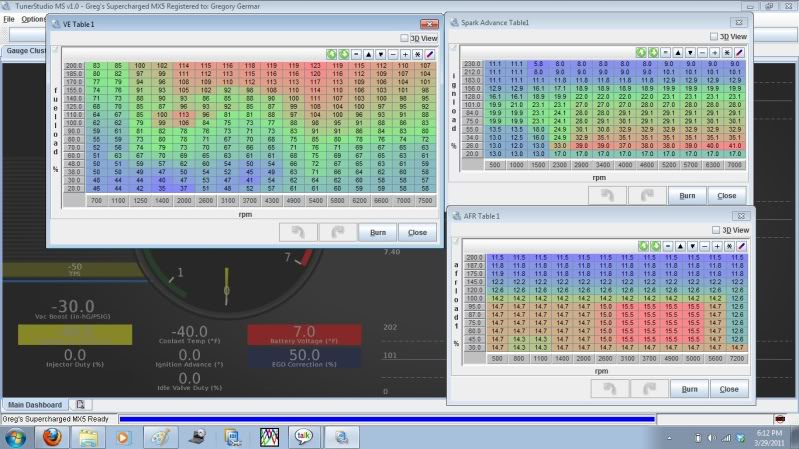Select the 200.0 fuel load bin in VE Table 1

click(73, 66)
